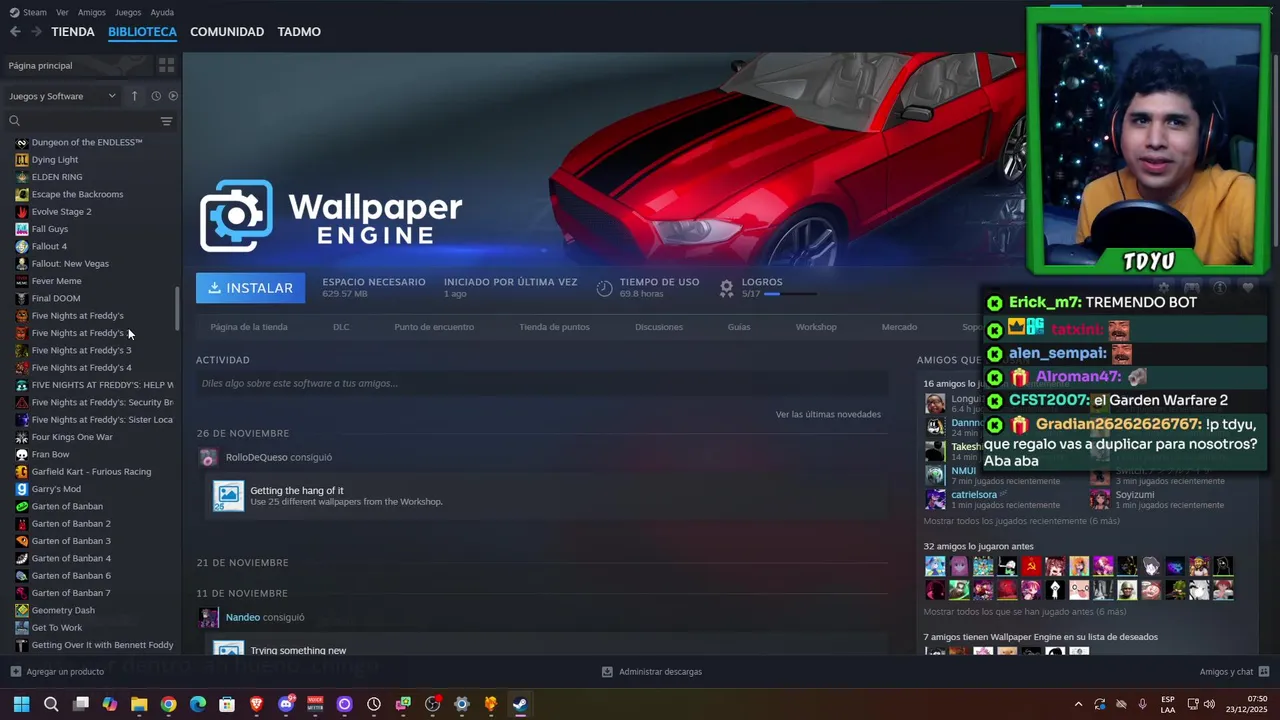Click Página principal button

[78, 65]
